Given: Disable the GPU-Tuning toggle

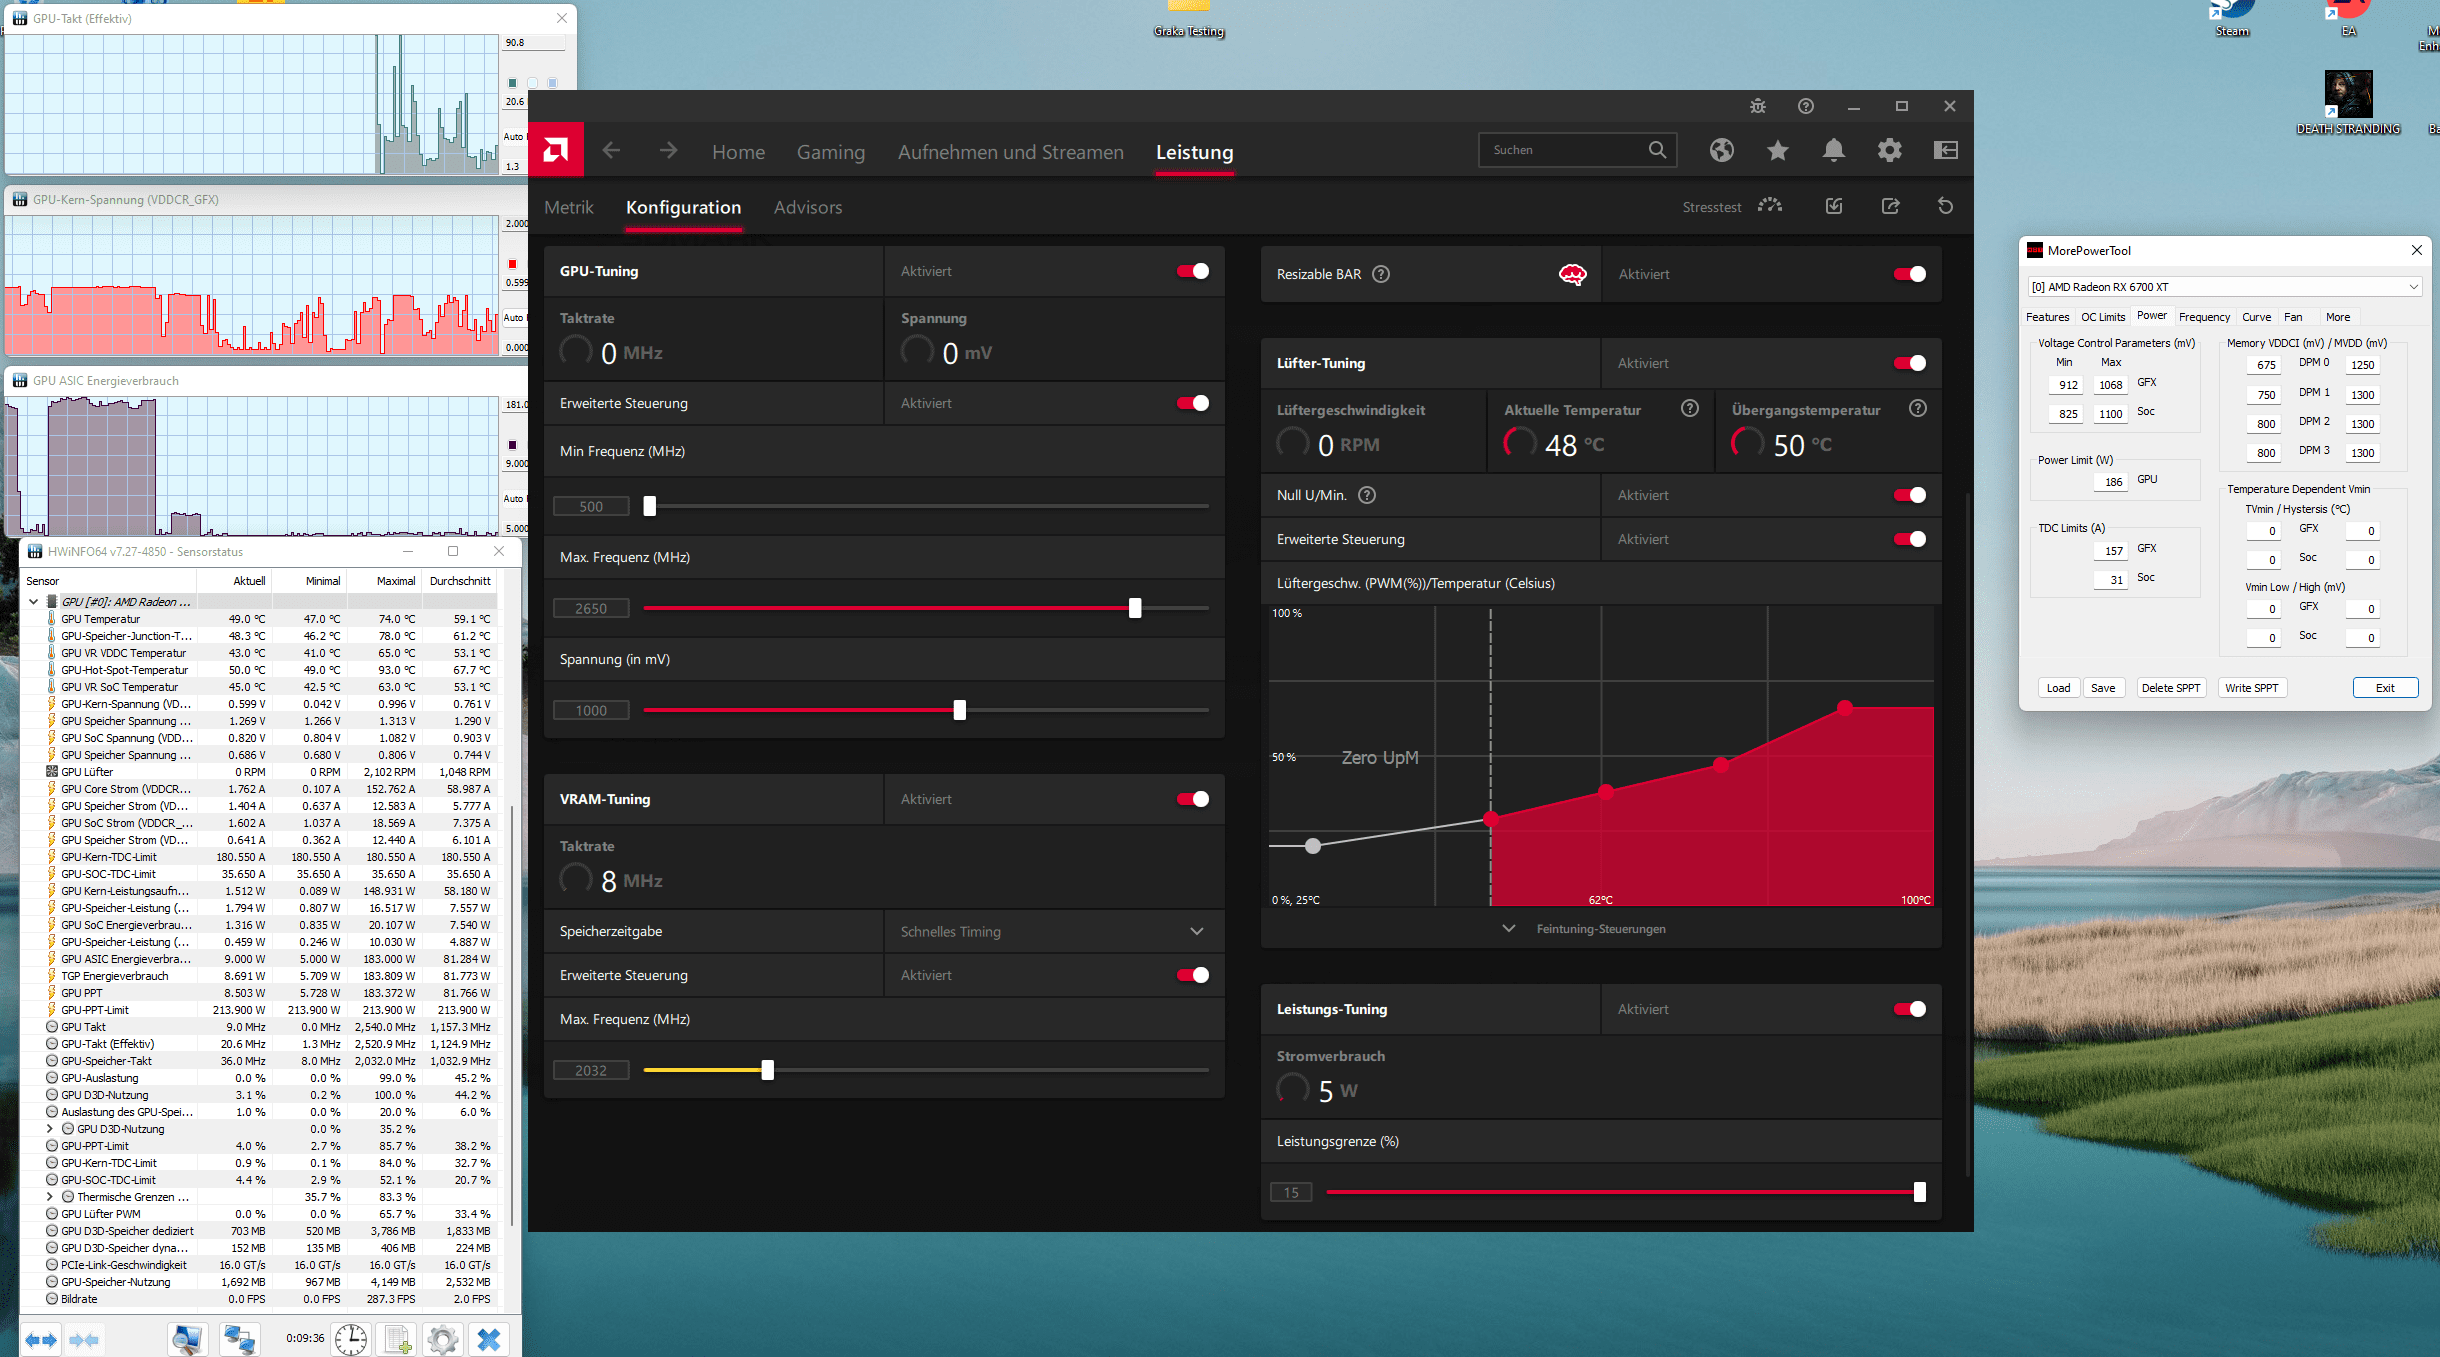Looking at the screenshot, I should tap(1192, 271).
